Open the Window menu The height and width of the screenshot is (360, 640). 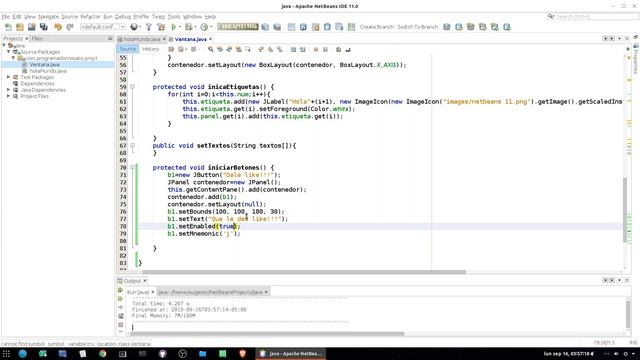coord(192,17)
